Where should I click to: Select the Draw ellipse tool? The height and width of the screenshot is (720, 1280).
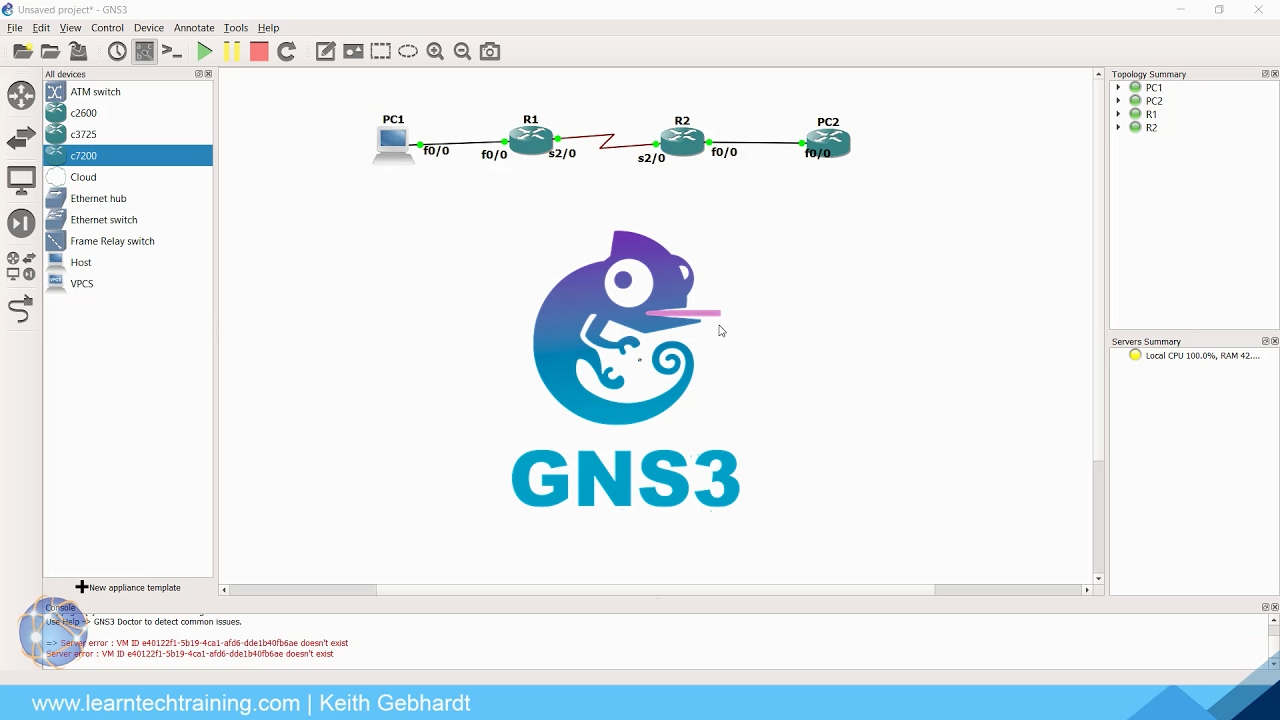tap(408, 51)
